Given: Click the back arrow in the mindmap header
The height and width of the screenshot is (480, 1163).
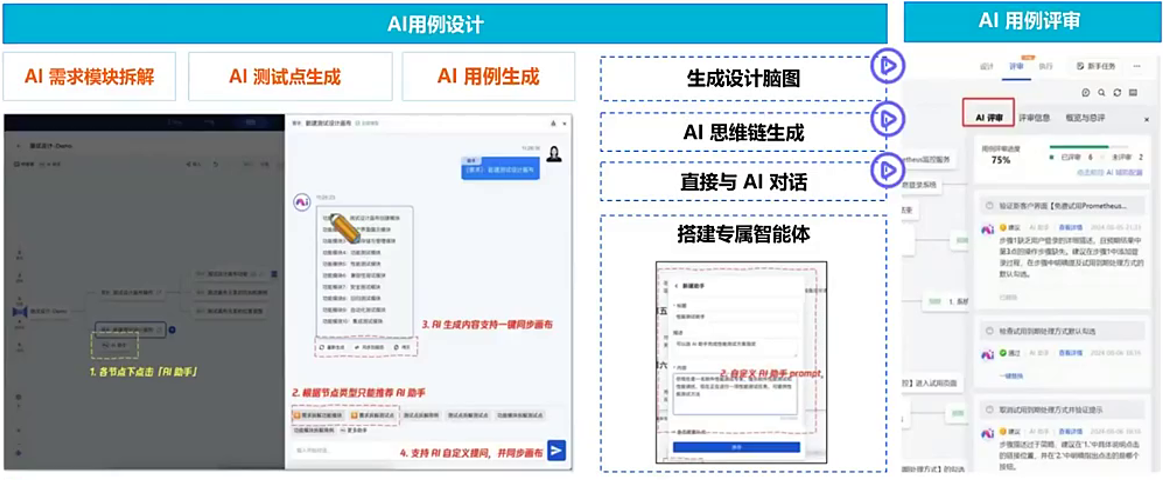Looking at the screenshot, I should tap(18, 146).
